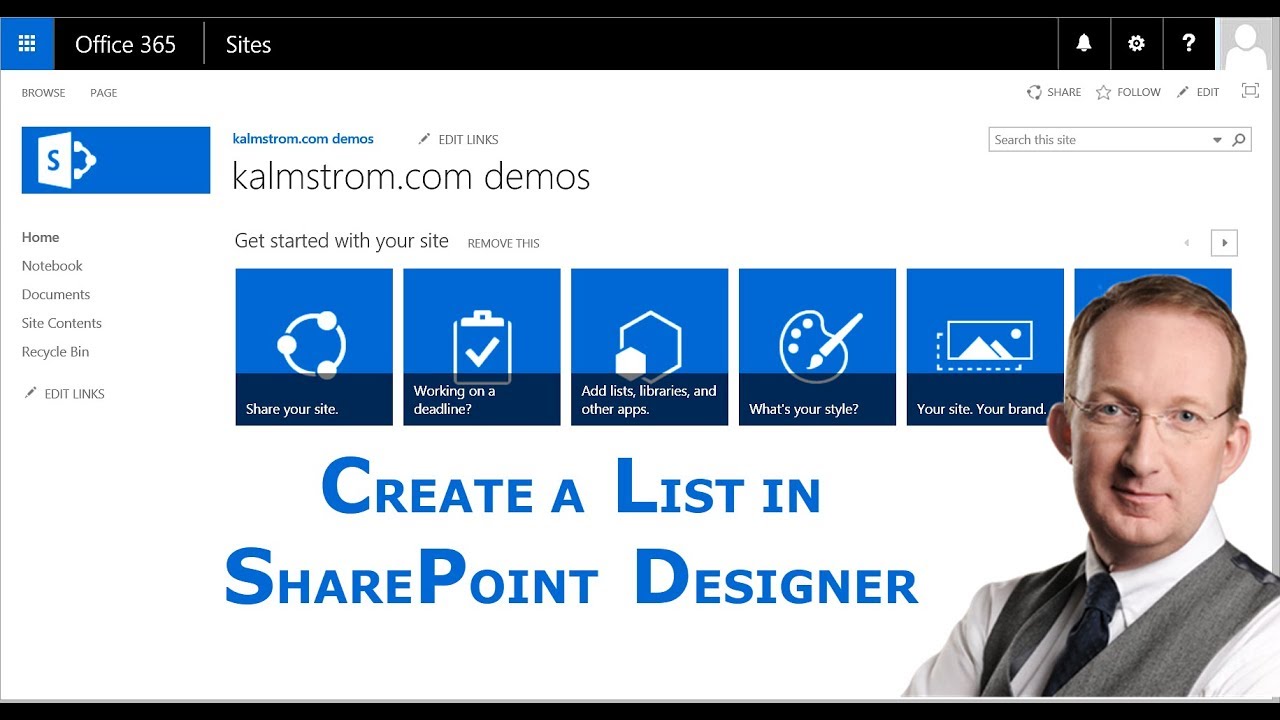Select Site Contents in the left navigation
The image size is (1280, 720).
(x=62, y=323)
